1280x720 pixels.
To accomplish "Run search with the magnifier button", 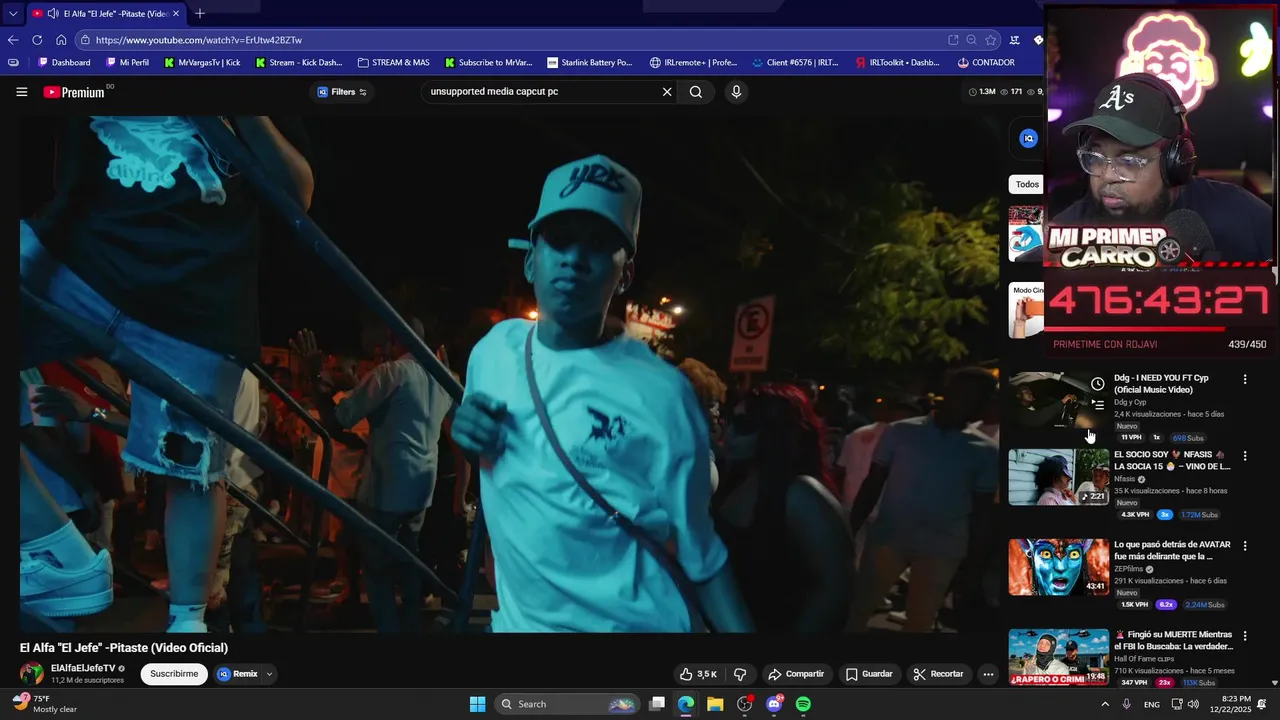I will pos(696,92).
